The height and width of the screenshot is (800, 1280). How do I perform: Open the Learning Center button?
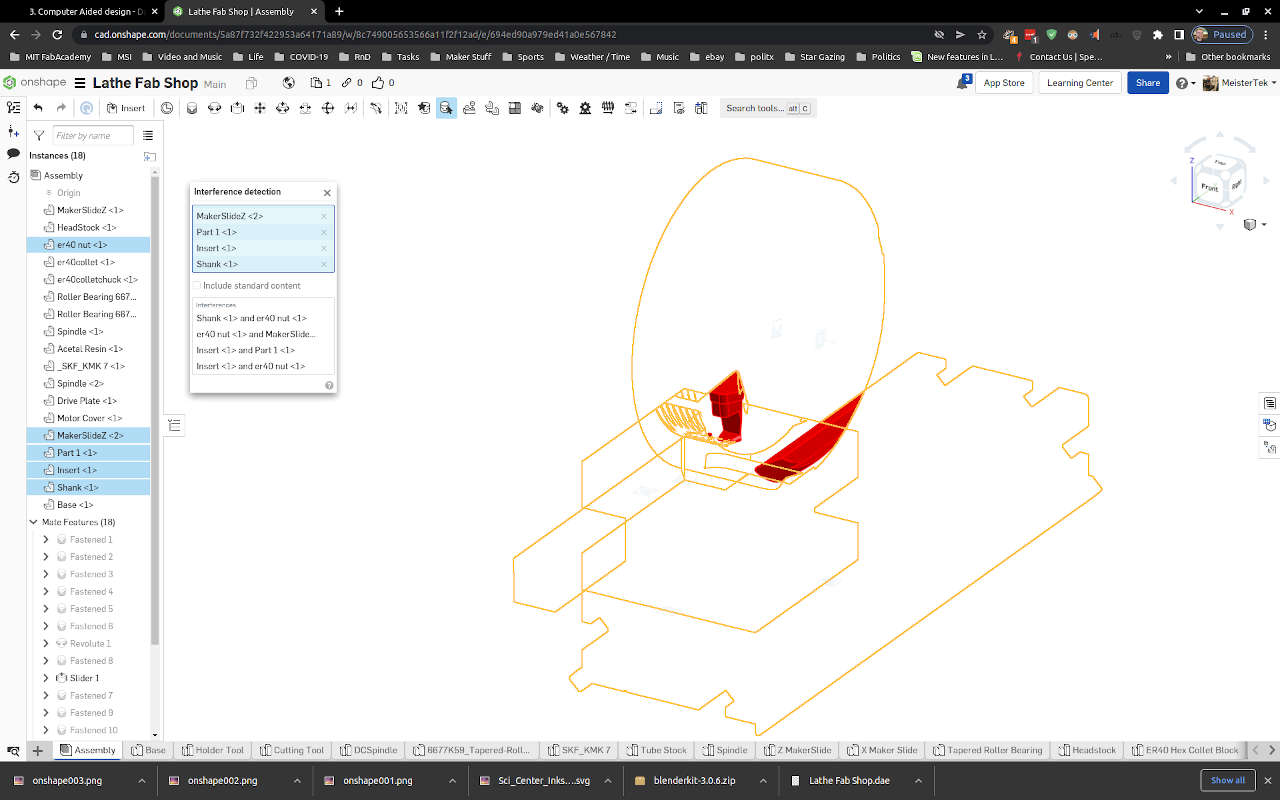[x=1080, y=83]
